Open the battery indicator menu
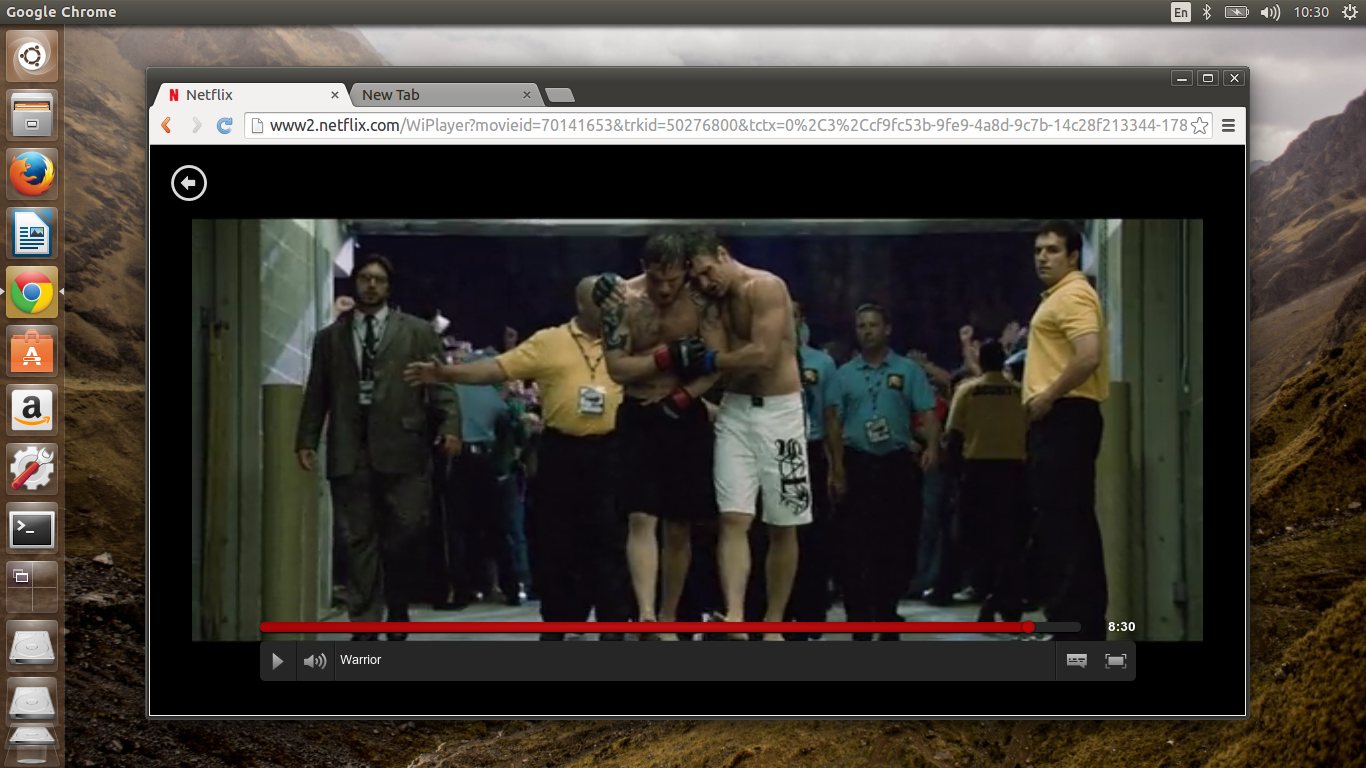 1237,12
